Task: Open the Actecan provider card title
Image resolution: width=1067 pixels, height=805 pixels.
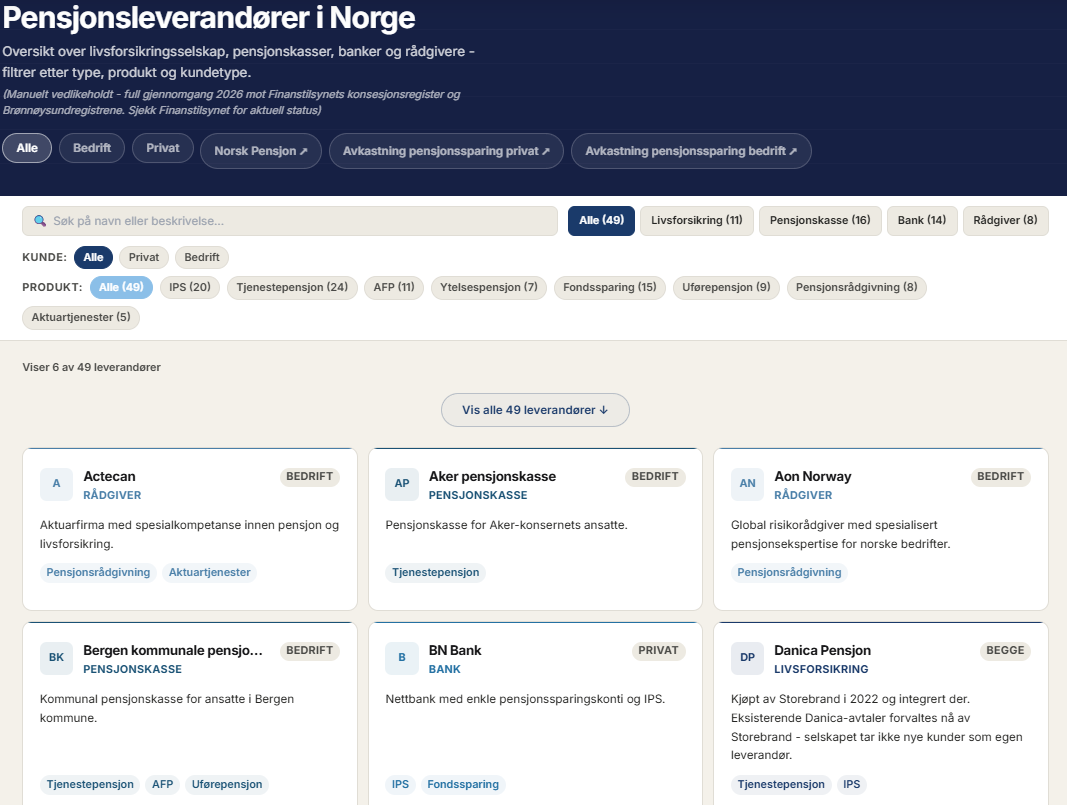Action: 110,476
